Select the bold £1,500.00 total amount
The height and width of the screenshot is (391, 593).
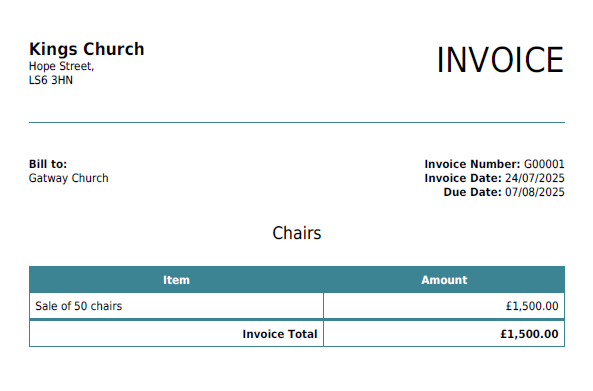tap(529, 334)
